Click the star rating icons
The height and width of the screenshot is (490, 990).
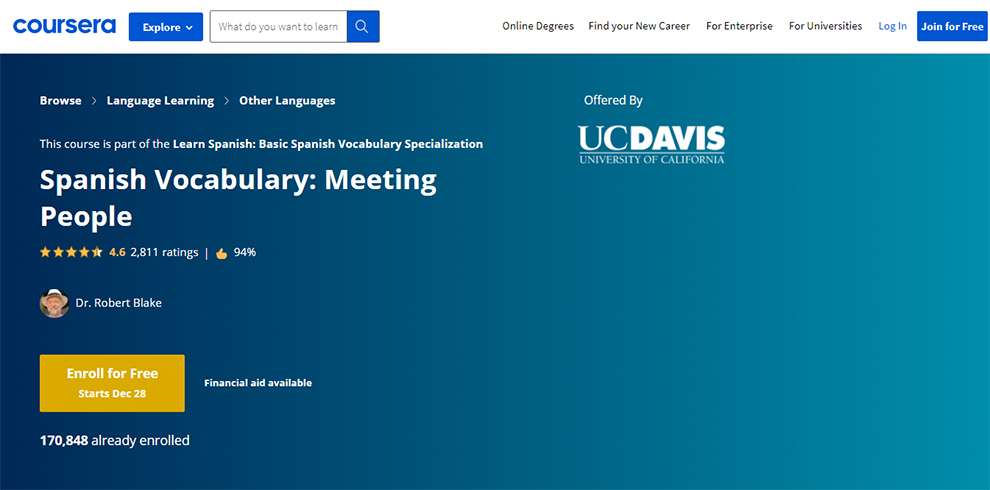click(x=71, y=253)
